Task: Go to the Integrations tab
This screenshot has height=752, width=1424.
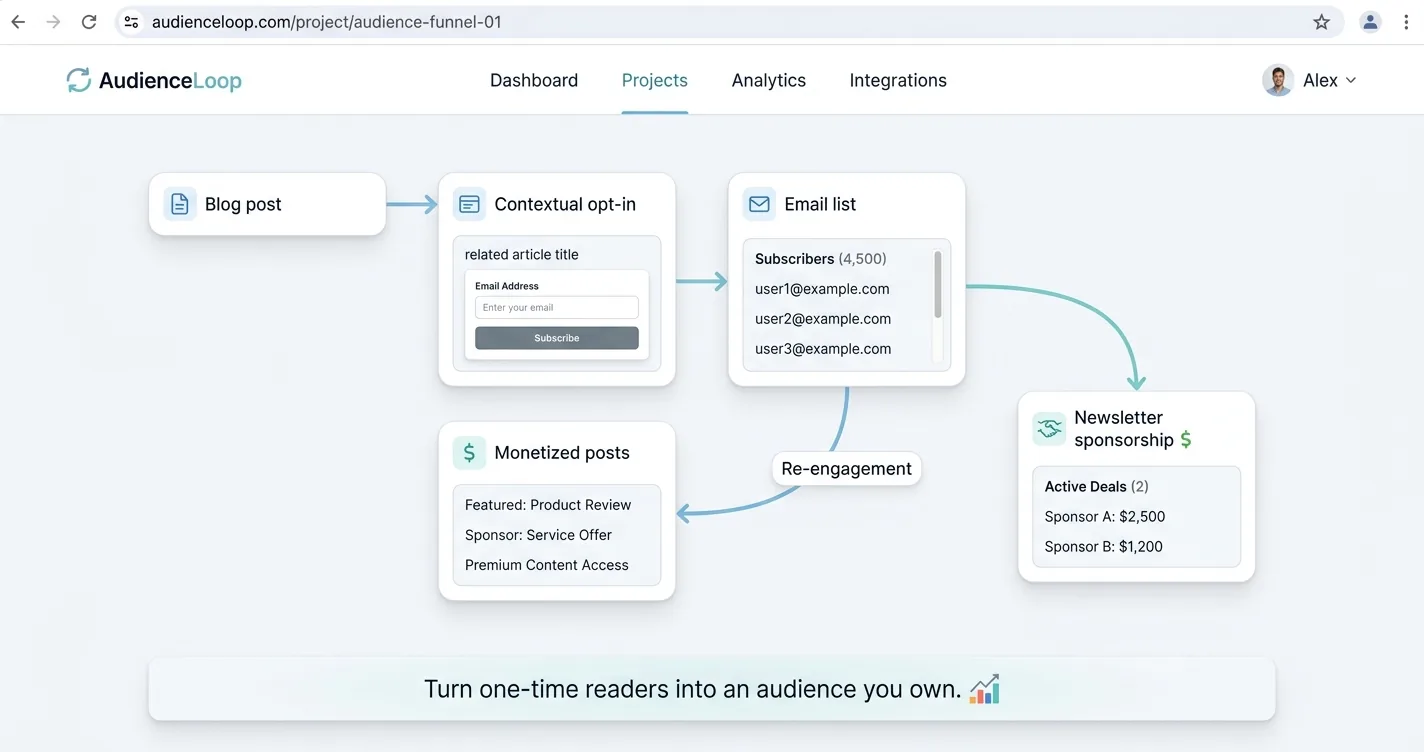Action: click(898, 80)
